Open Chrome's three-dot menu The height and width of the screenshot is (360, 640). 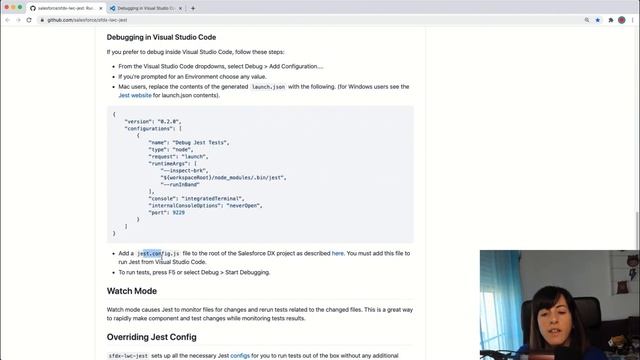633,20
